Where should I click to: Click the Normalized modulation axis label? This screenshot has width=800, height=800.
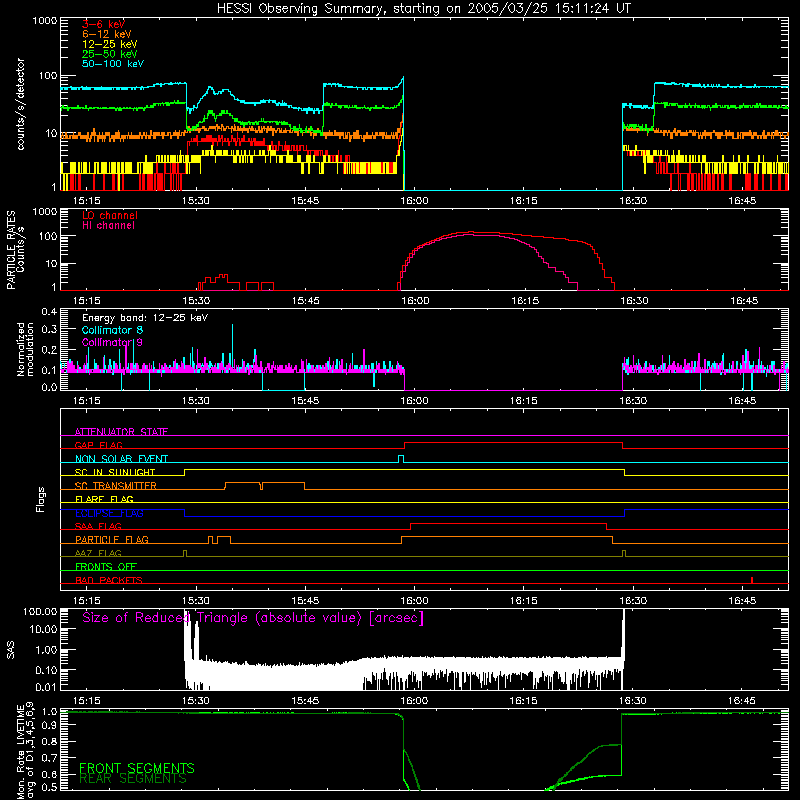point(25,349)
